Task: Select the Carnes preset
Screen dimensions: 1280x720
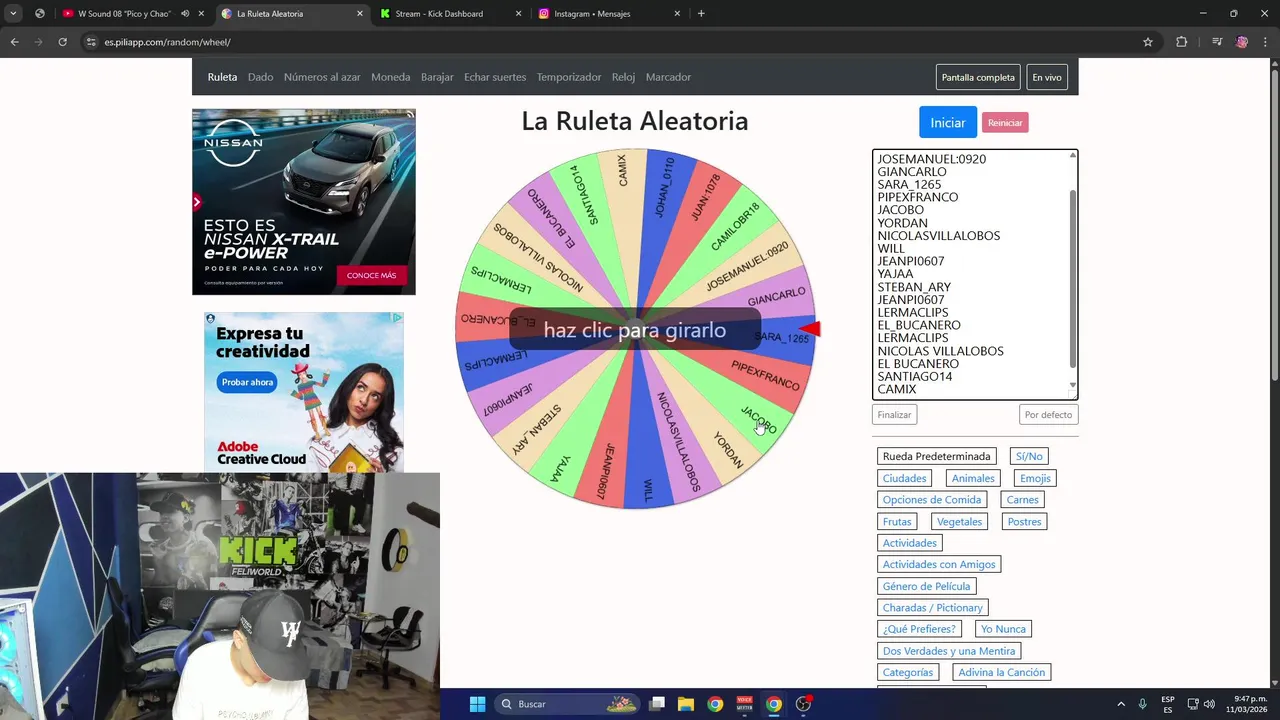Action: pyautogui.click(x=1023, y=500)
